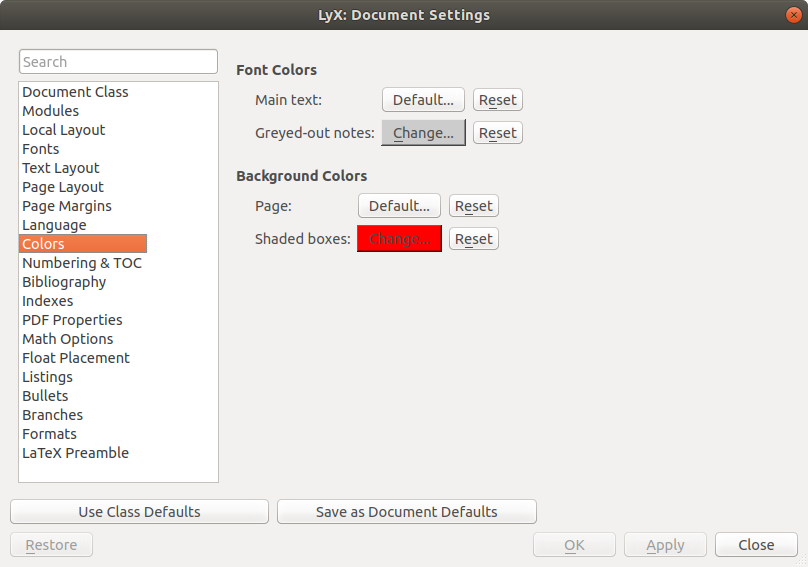Open Math Options settings
Screen dimensions: 808x567
(x=68, y=339)
